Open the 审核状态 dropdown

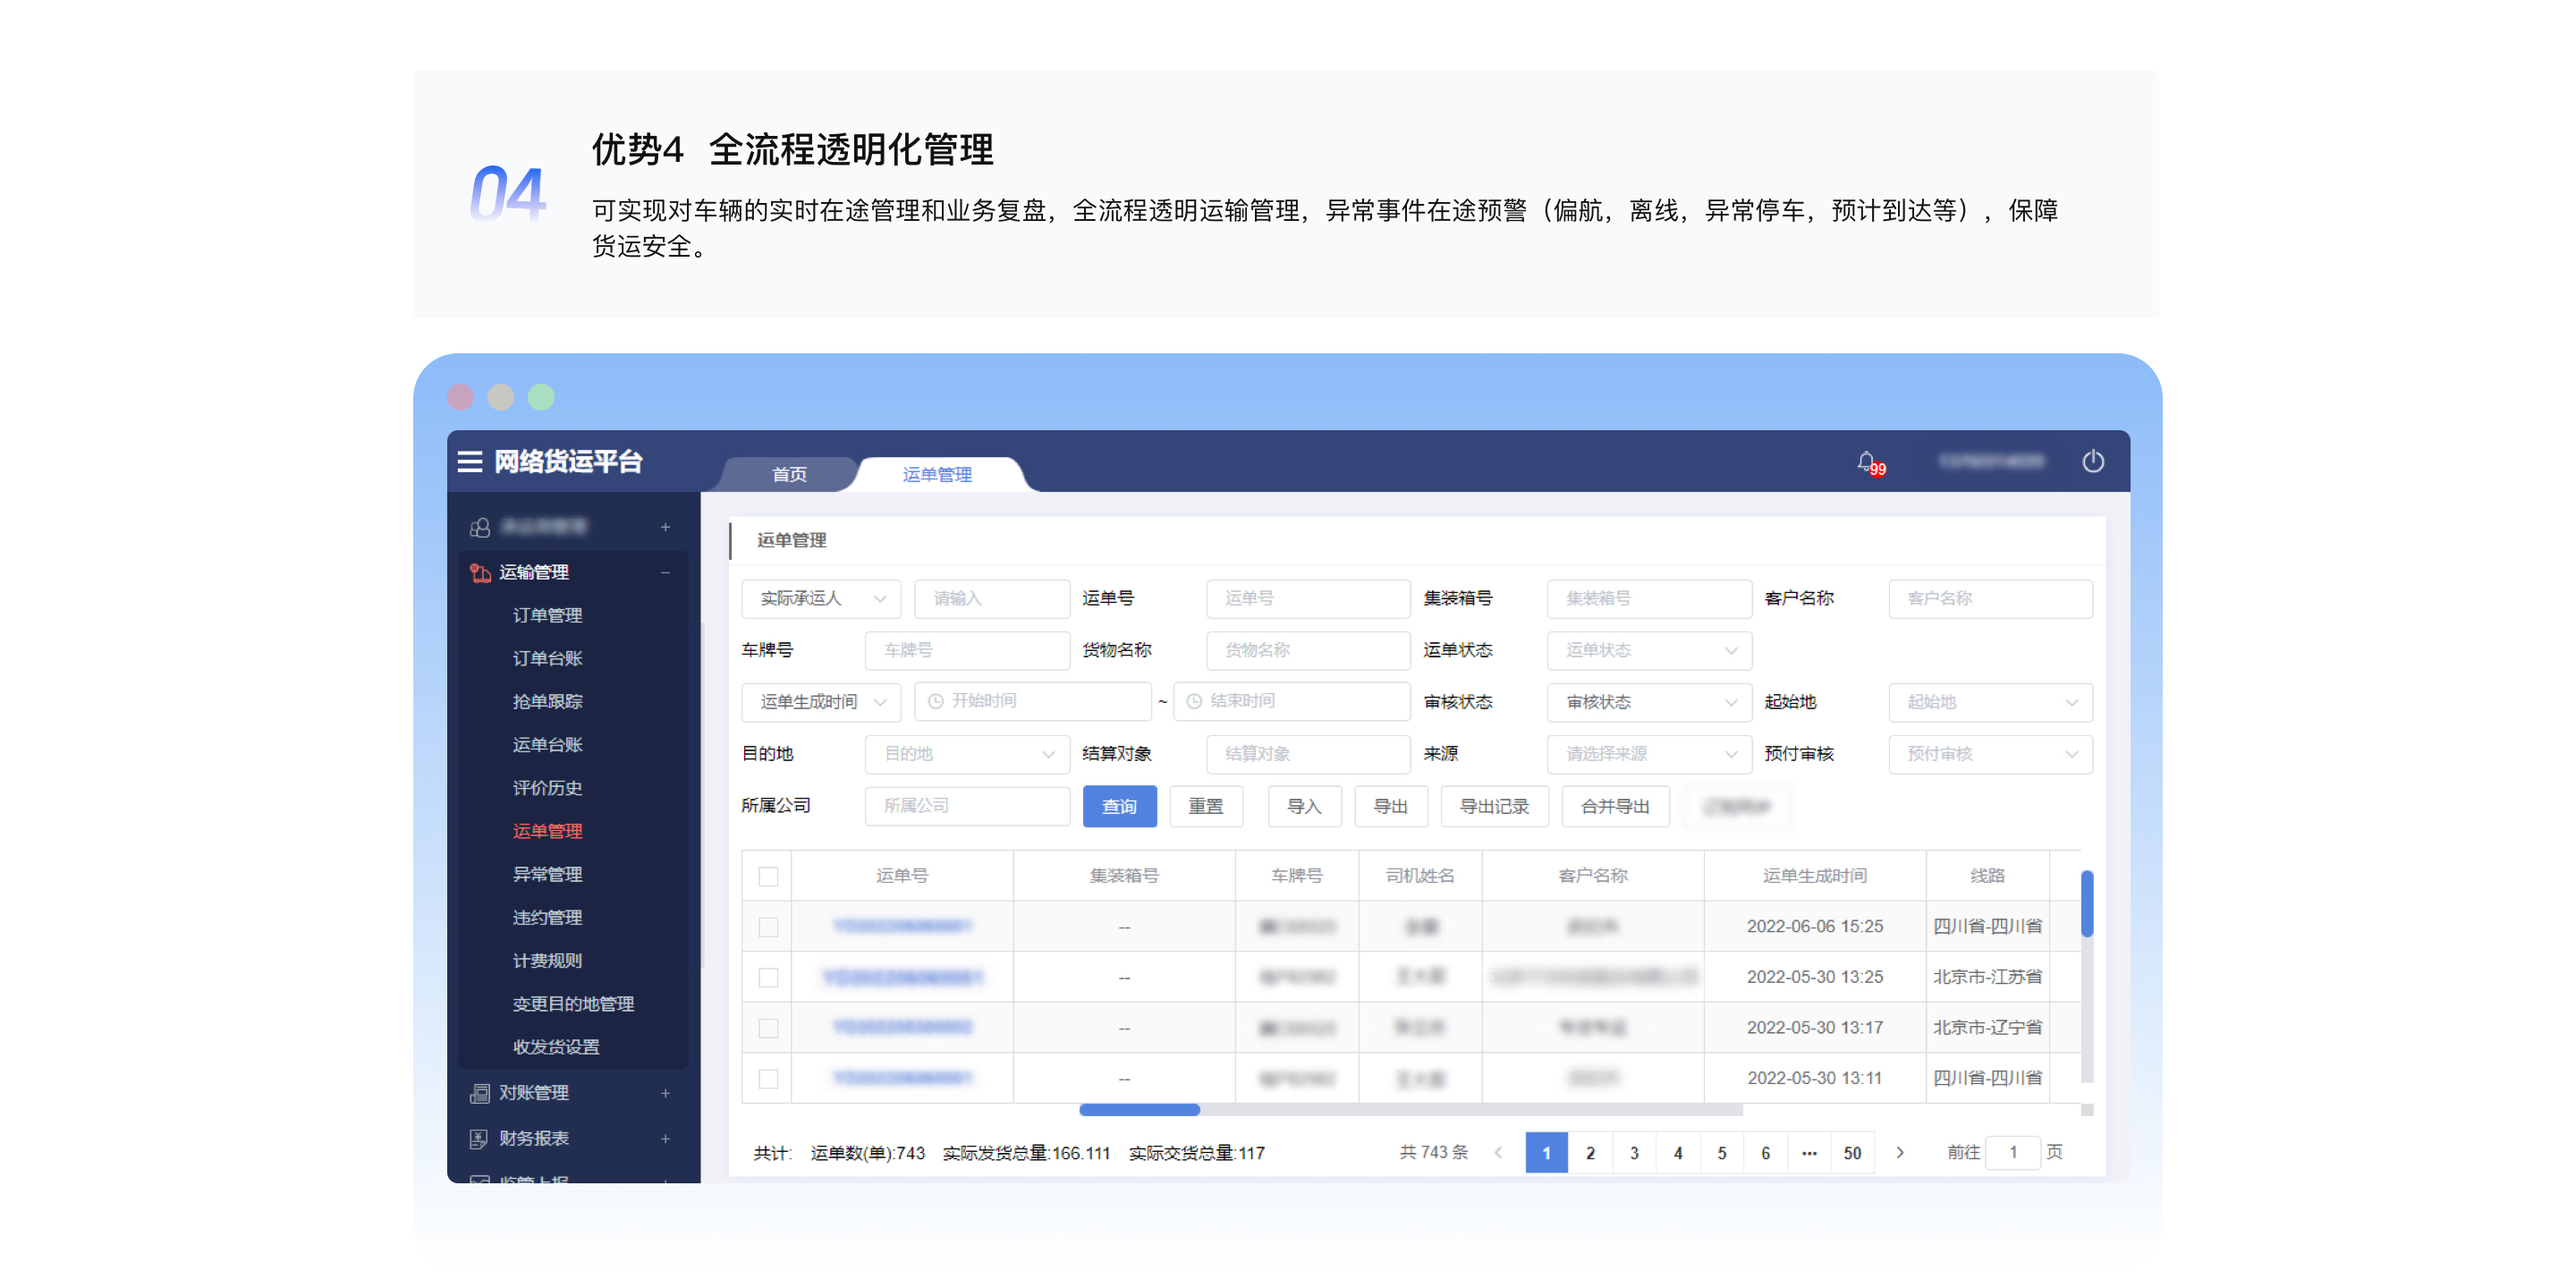click(1649, 702)
